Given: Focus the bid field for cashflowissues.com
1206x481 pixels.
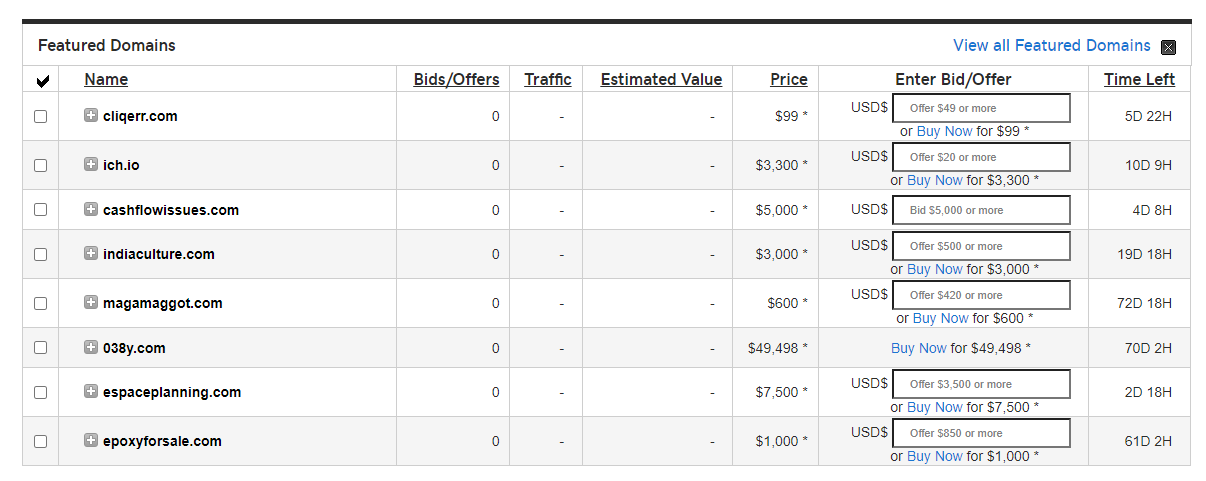Looking at the screenshot, I should click(980, 210).
